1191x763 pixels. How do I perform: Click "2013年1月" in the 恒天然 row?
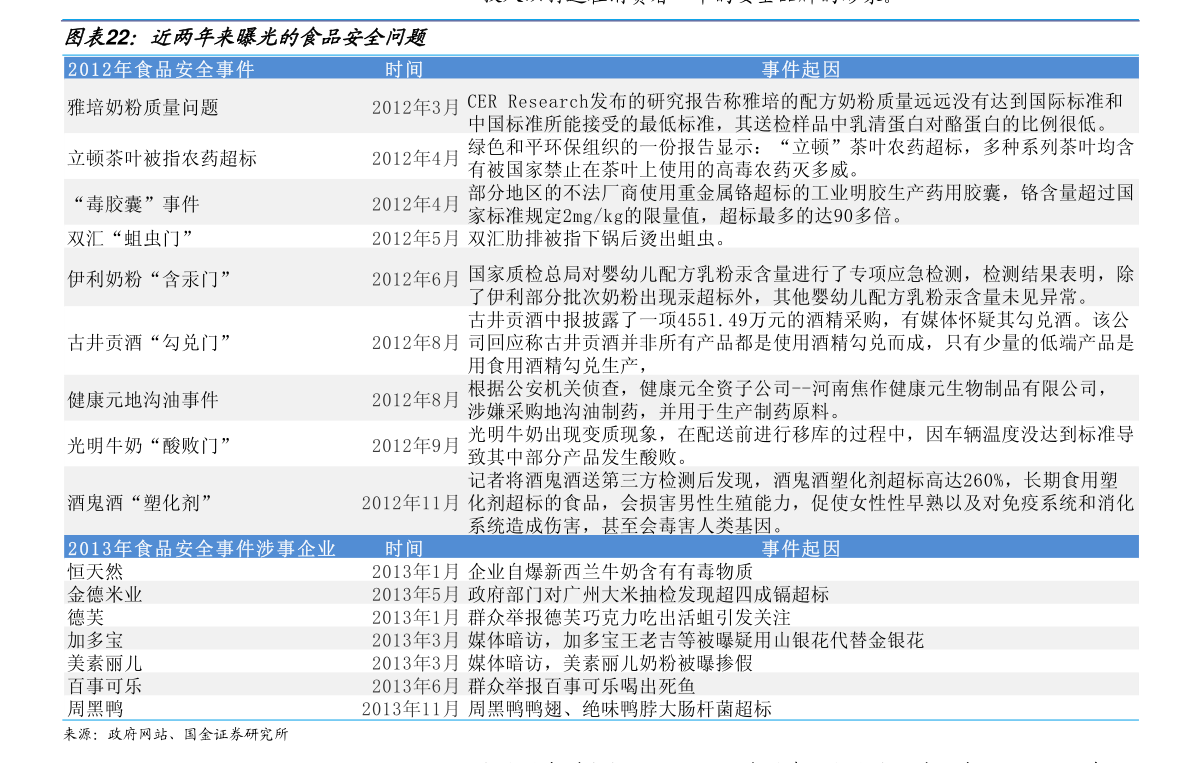415,572
